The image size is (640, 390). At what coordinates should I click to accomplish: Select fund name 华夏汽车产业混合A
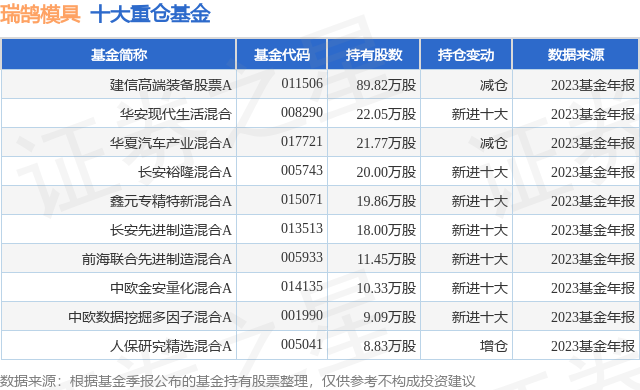tap(171, 143)
